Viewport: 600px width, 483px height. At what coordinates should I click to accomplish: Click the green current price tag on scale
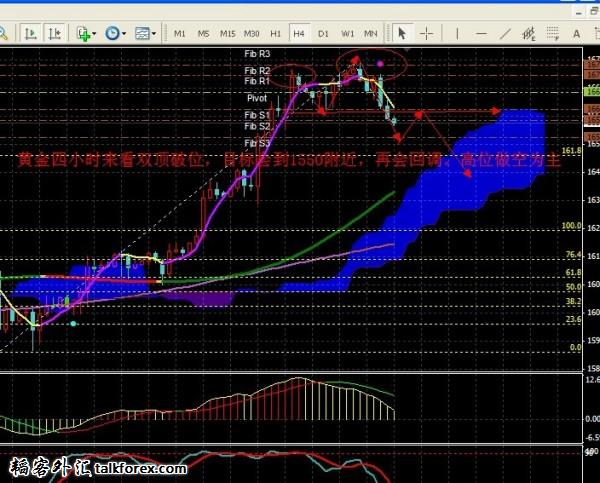pyautogui.click(x=592, y=92)
